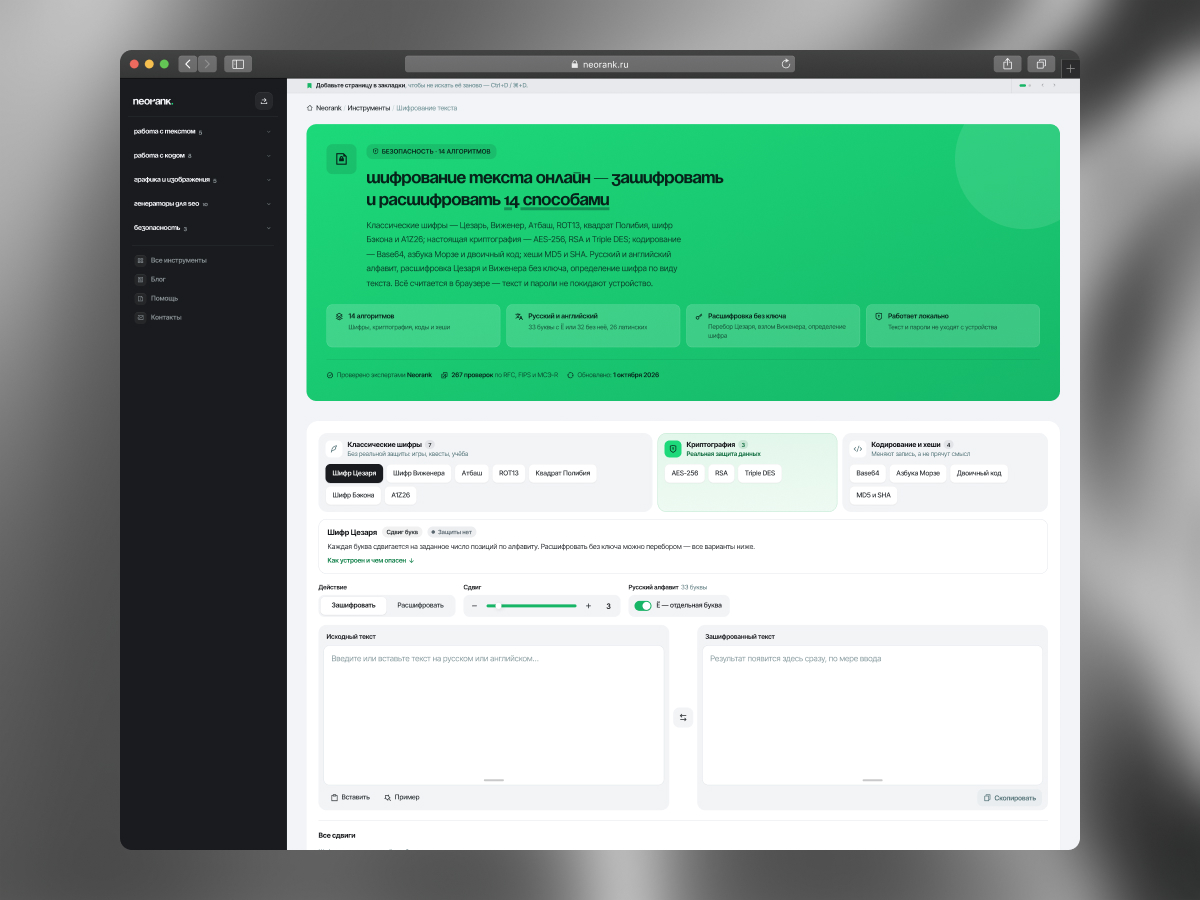
Task: Click the Контакты envelope icon in sidebar
Action: coord(140,317)
